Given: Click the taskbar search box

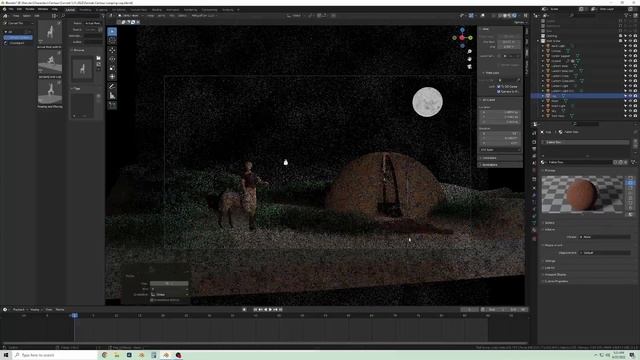Looking at the screenshot, I should pyautogui.click(x=55, y=355).
